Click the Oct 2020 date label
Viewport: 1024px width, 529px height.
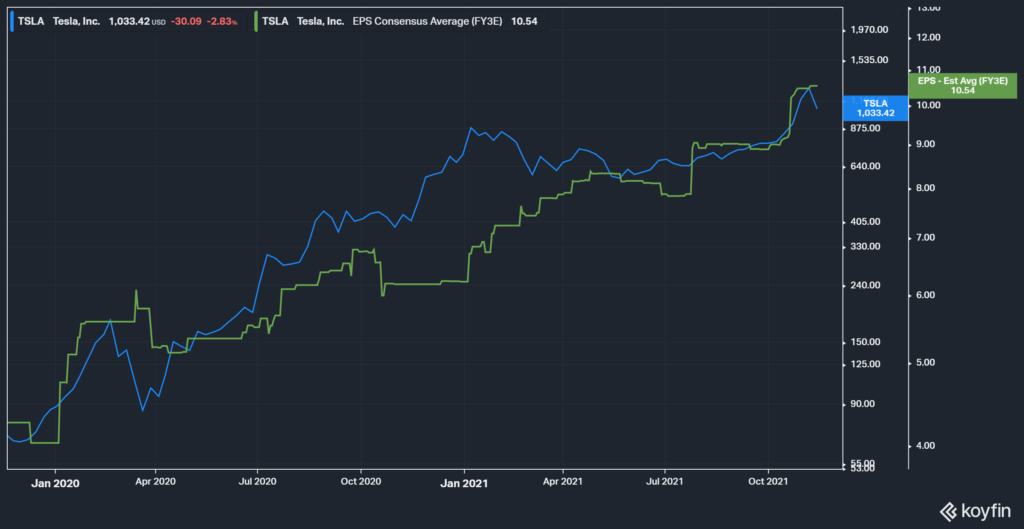(x=360, y=482)
